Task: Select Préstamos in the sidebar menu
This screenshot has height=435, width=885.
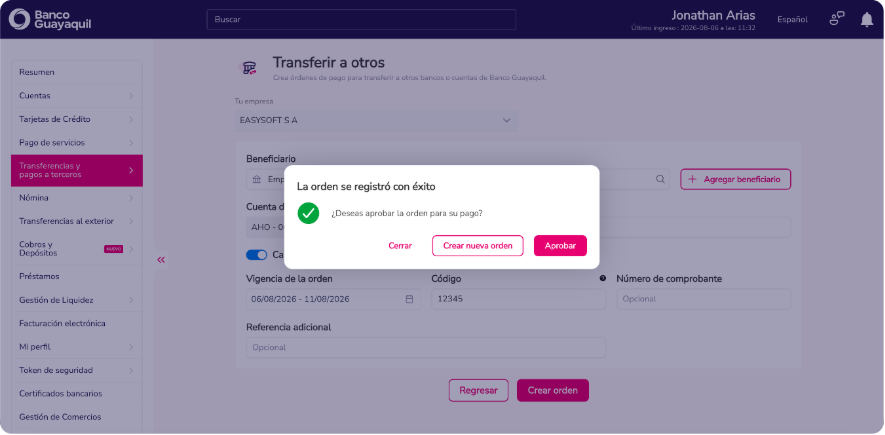Action: pos(77,276)
